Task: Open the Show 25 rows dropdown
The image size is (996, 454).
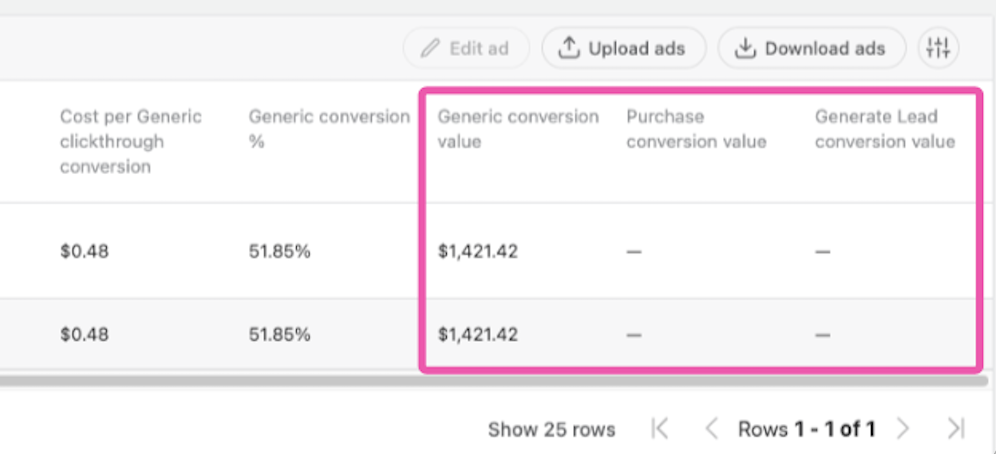Action: click(x=551, y=430)
